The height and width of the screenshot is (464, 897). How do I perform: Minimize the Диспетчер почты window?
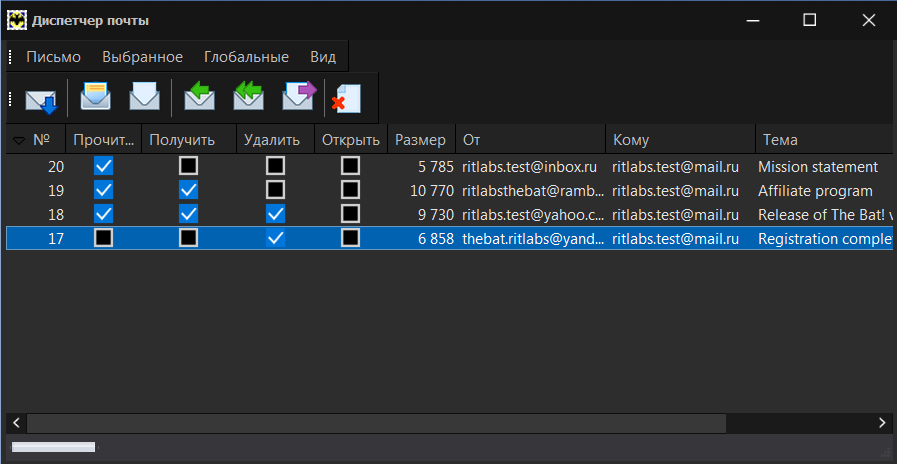[x=753, y=20]
